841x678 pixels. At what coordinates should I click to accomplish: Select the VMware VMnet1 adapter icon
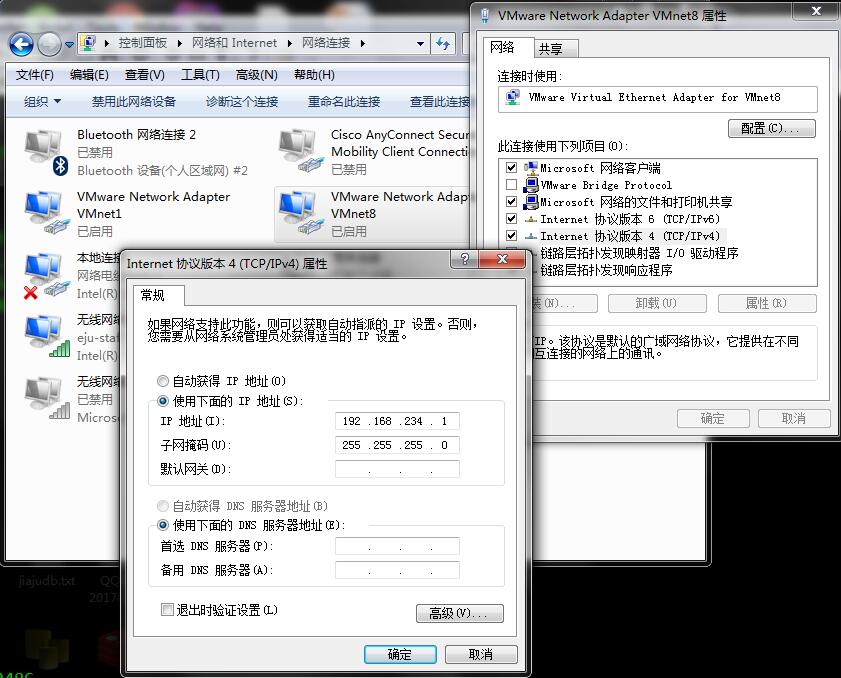click(x=46, y=212)
